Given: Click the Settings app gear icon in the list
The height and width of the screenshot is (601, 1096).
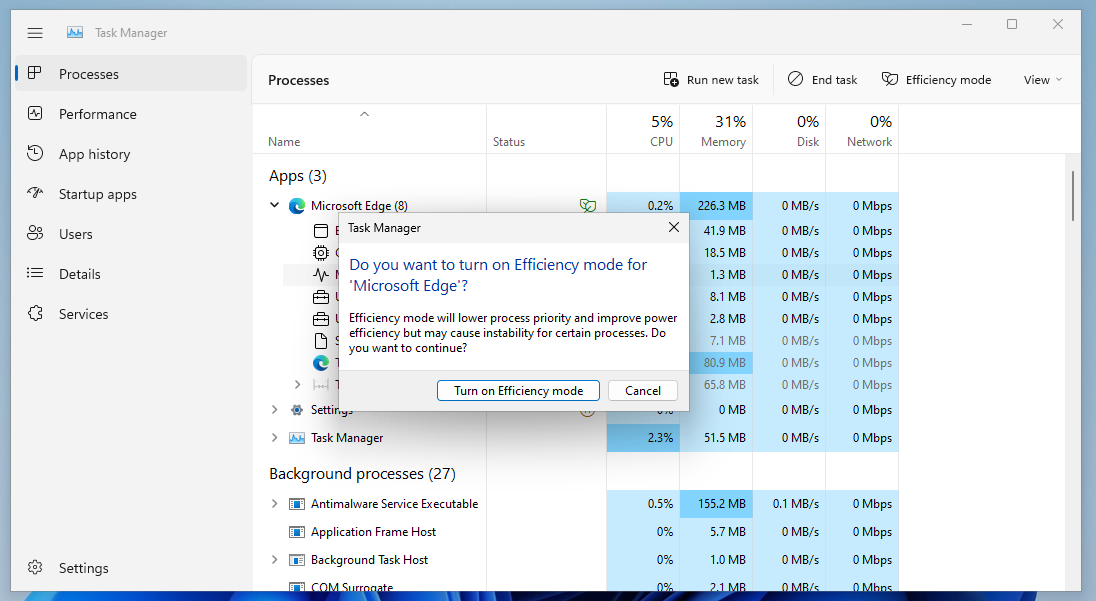Looking at the screenshot, I should (x=297, y=410).
